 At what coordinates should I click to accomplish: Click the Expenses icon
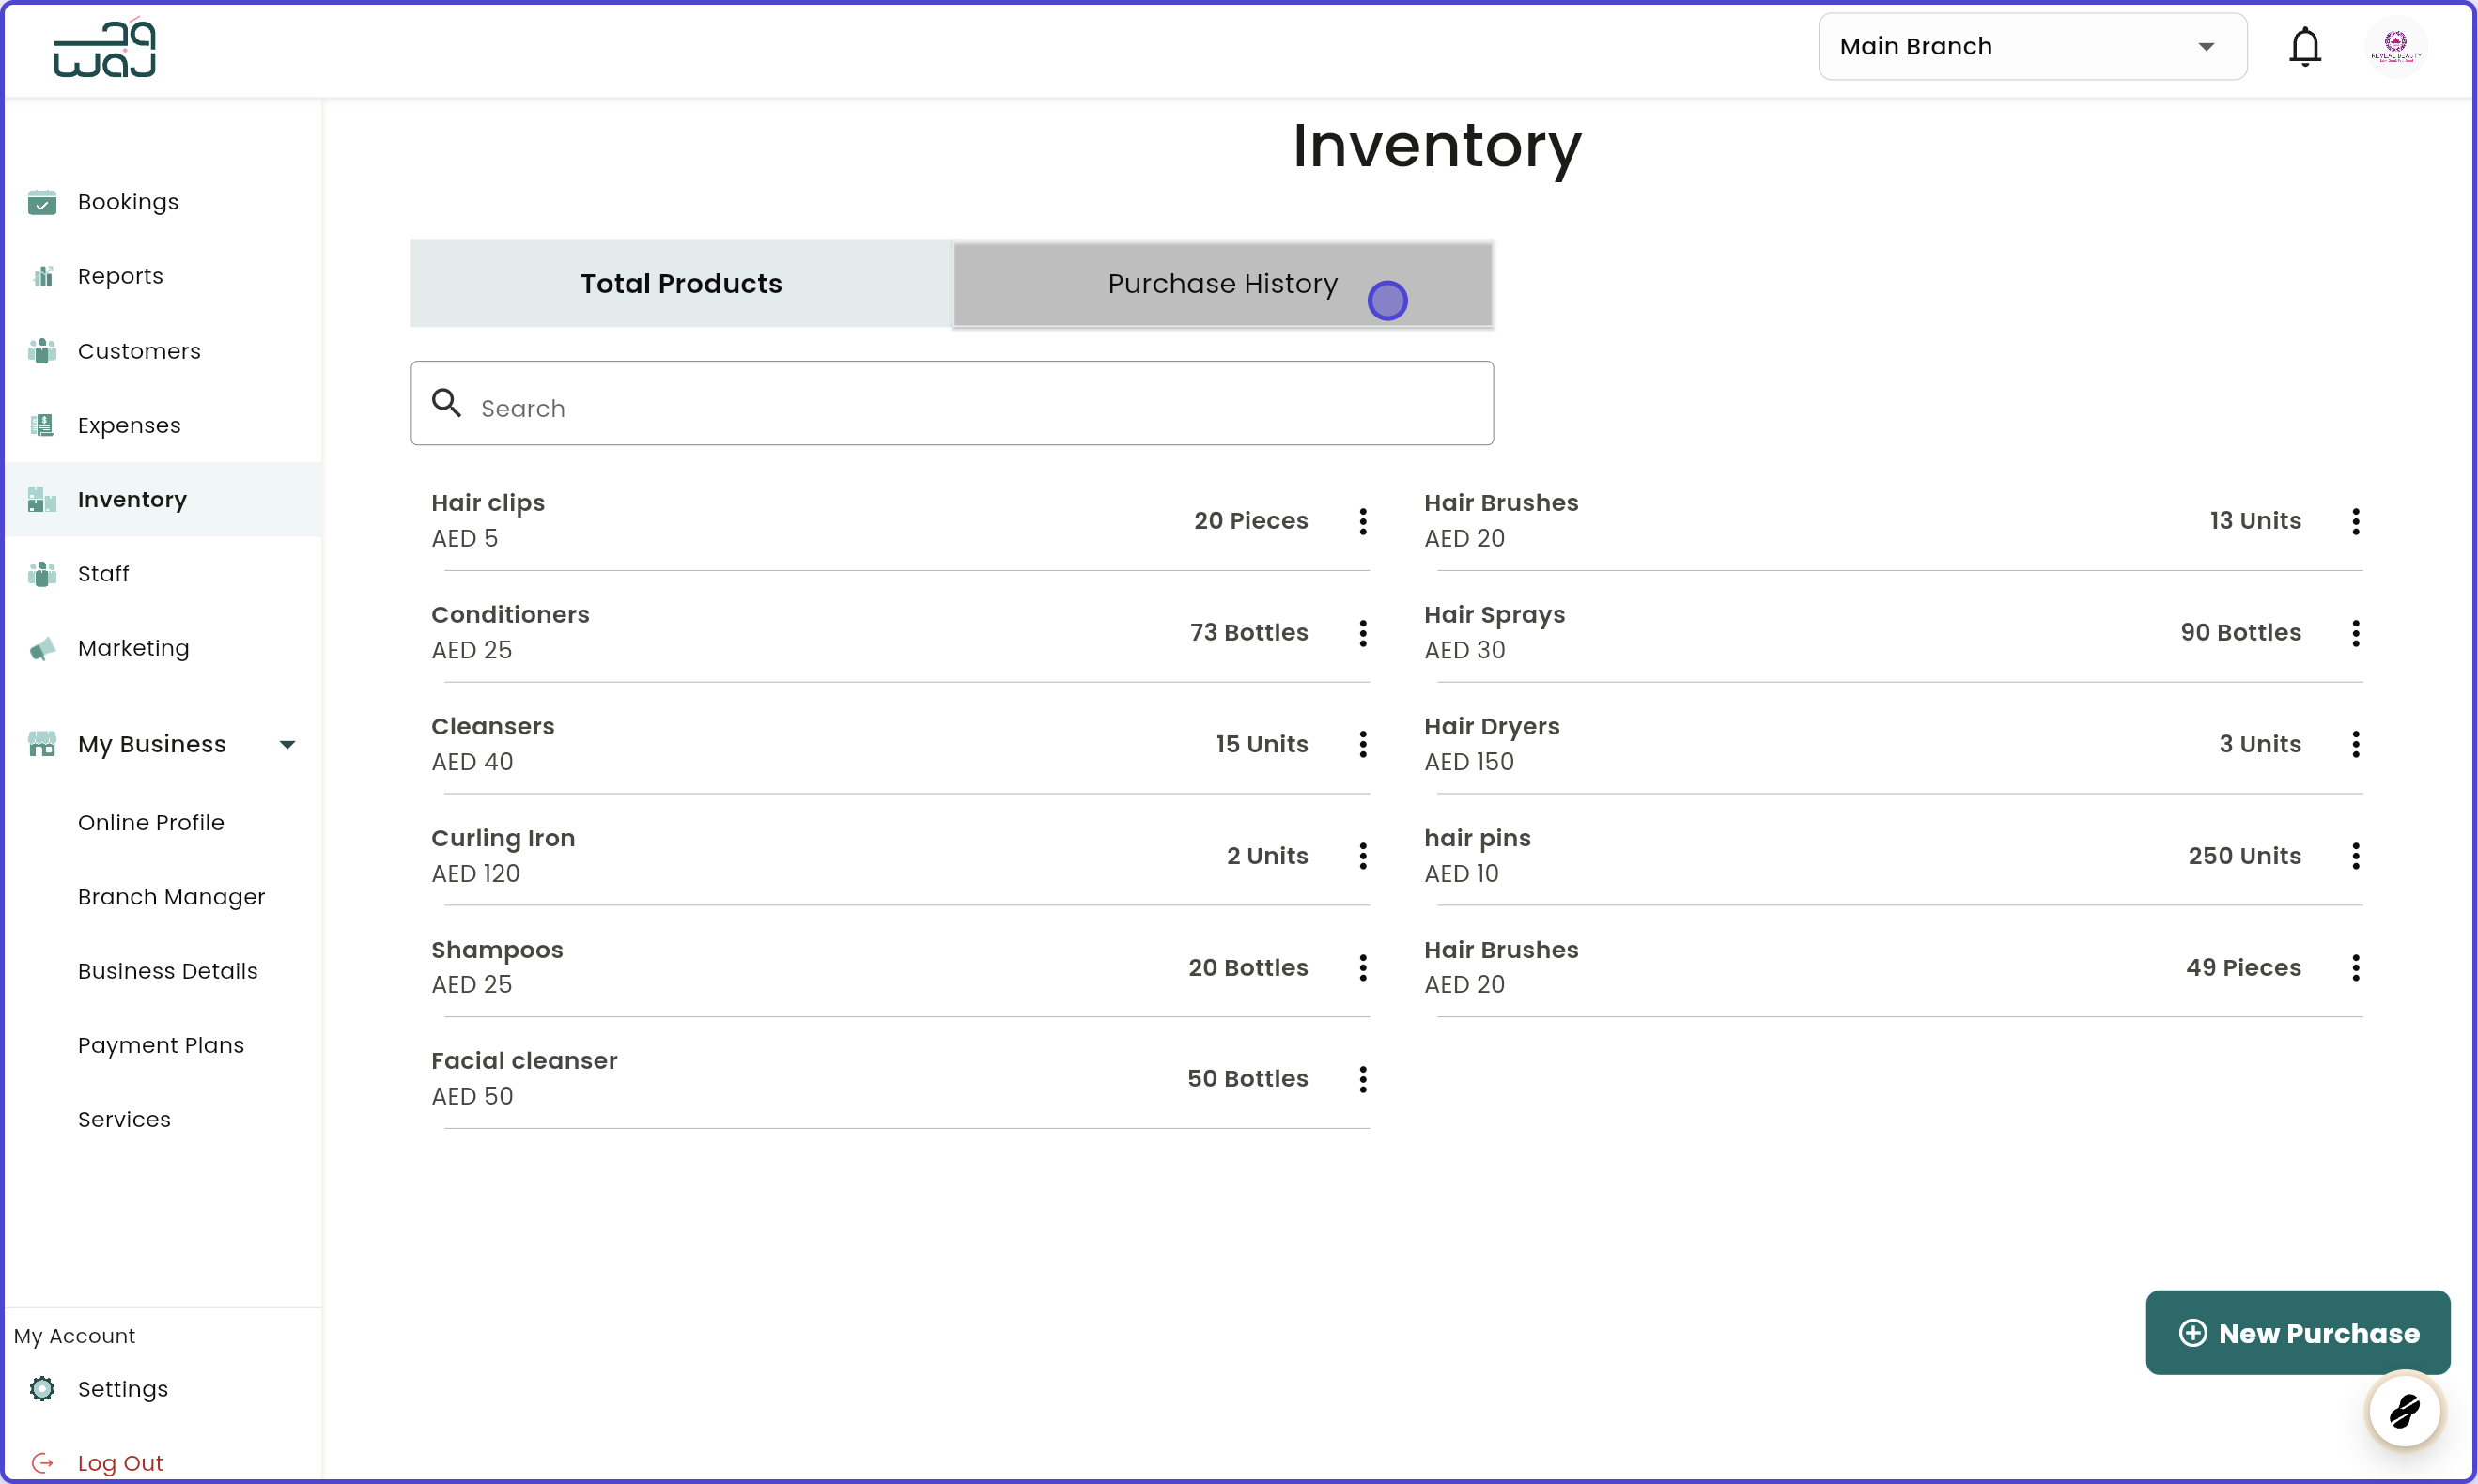[42, 425]
